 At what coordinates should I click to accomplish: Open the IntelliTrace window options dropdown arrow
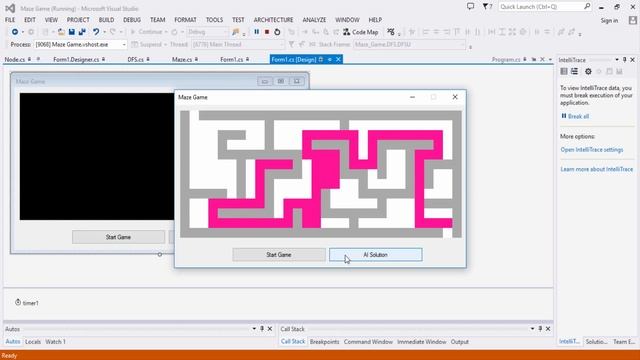[617, 60]
